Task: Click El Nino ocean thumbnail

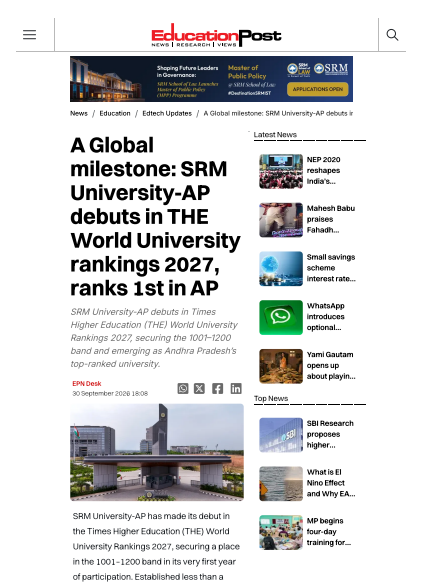Action: point(281,484)
